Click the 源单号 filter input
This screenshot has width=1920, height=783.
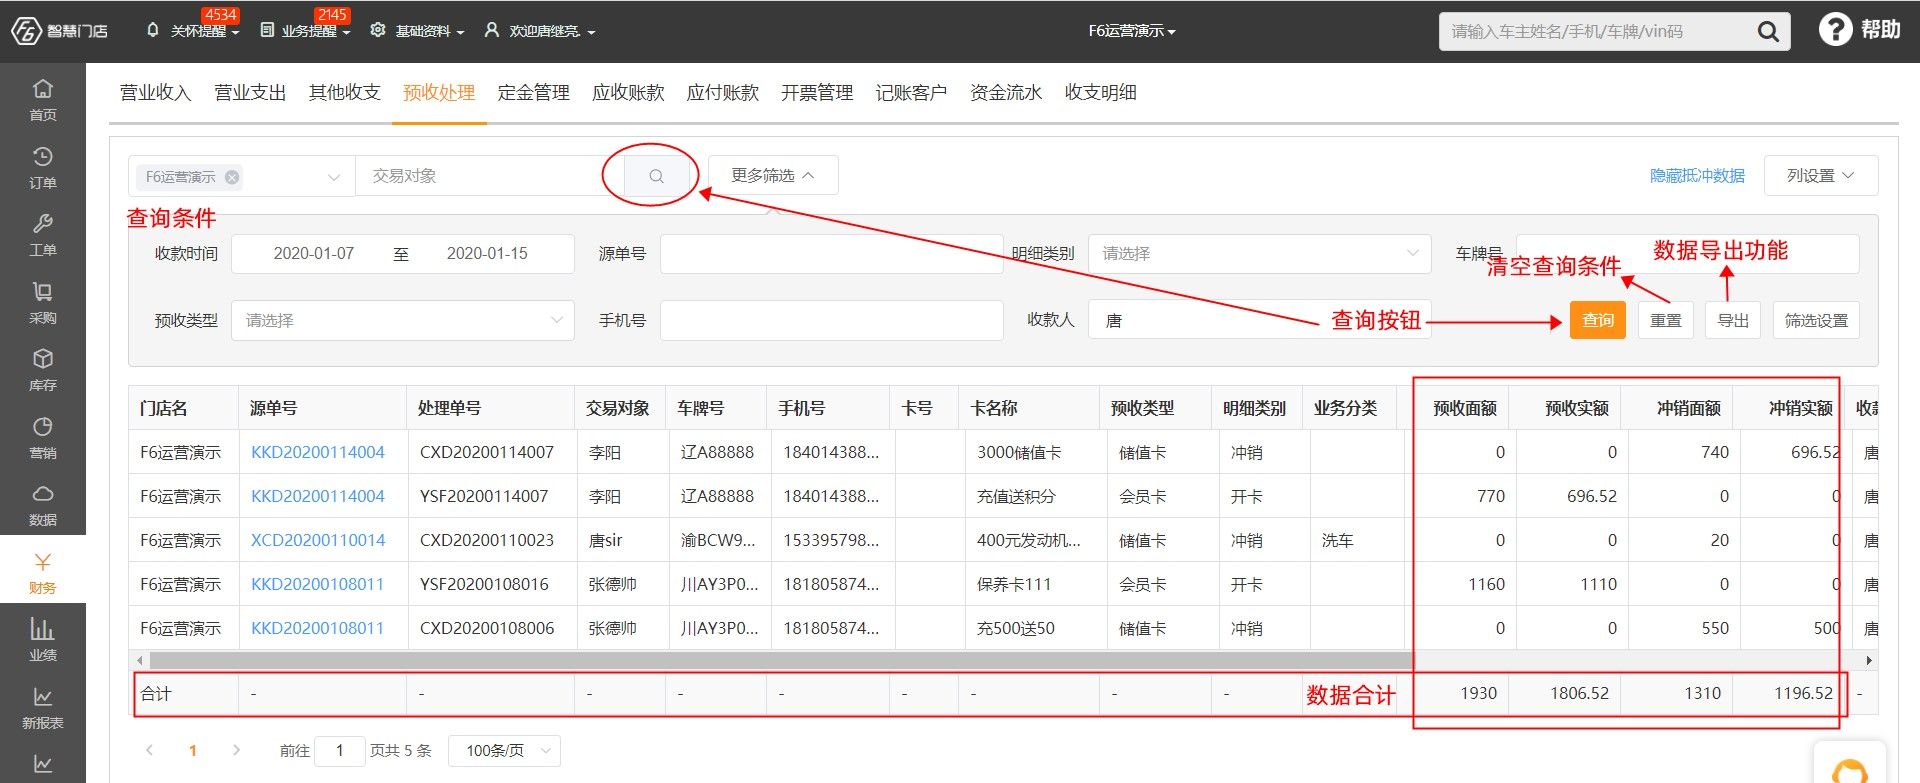(831, 254)
